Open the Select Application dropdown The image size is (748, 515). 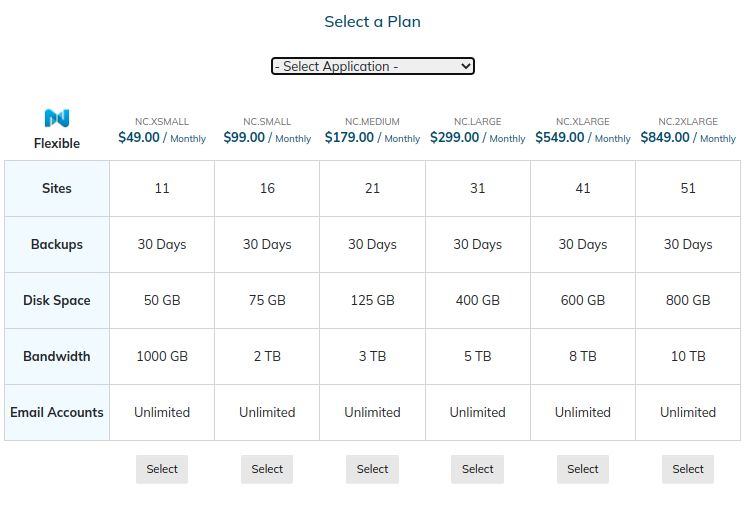tap(373, 66)
